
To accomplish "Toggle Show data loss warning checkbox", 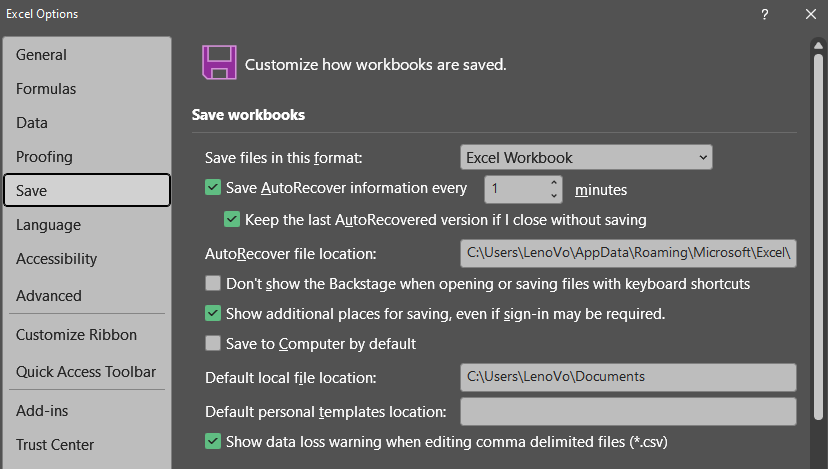I will pos(212,440).
